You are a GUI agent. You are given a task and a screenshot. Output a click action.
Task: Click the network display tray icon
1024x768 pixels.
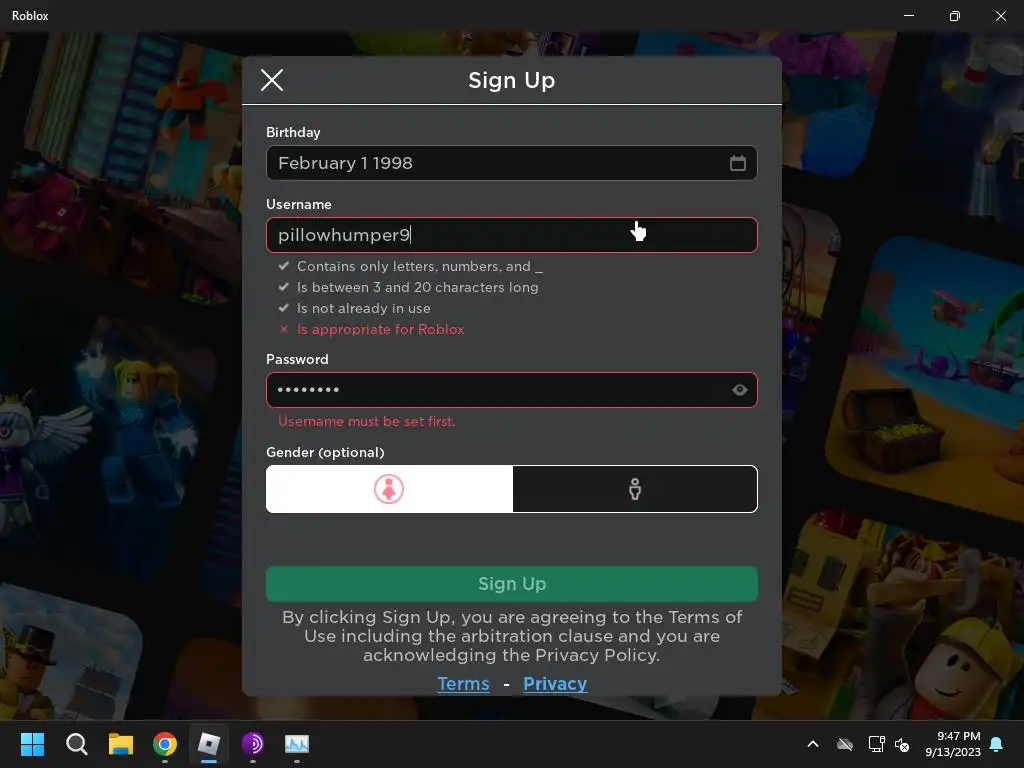[876, 744]
